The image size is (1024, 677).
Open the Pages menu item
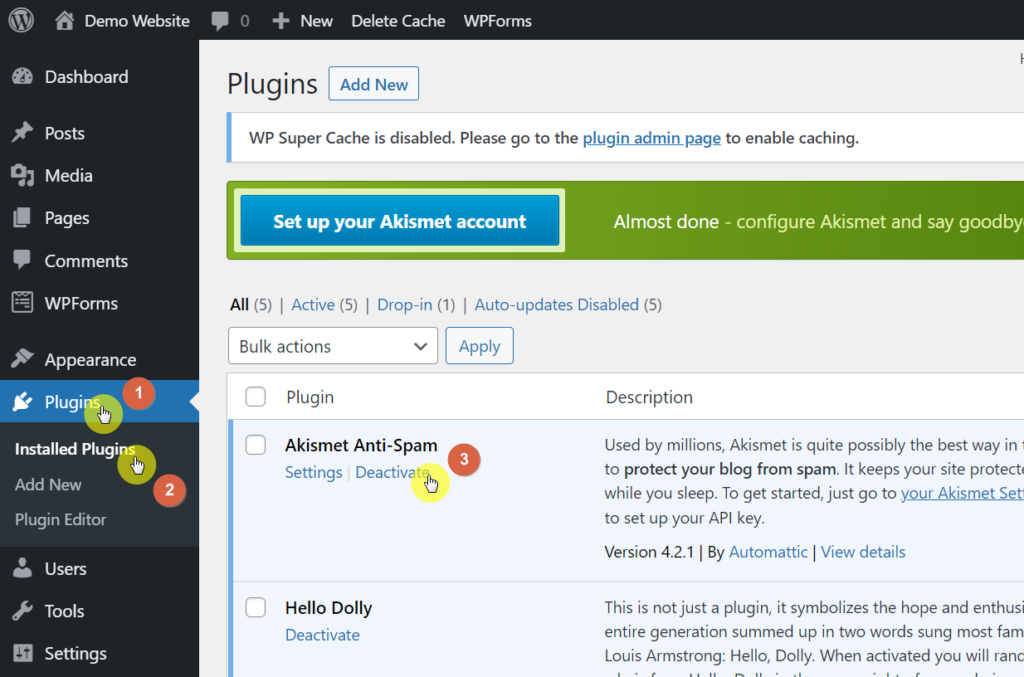67,218
